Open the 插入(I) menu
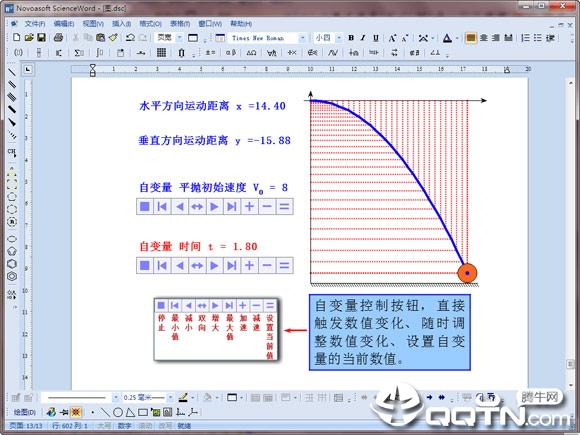The width and height of the screenshot is (580, 435). [x=121, y=24]
